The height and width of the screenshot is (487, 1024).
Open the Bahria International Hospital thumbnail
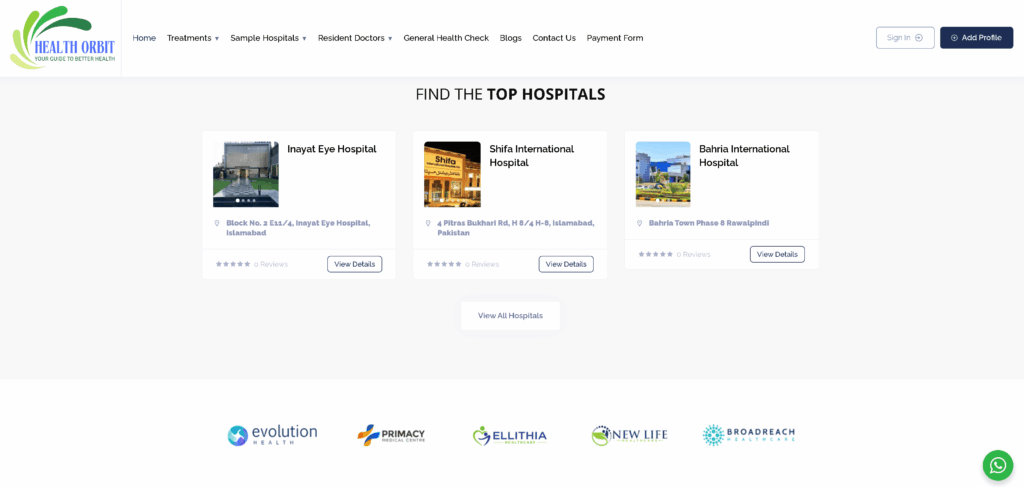tap(663, 174)
